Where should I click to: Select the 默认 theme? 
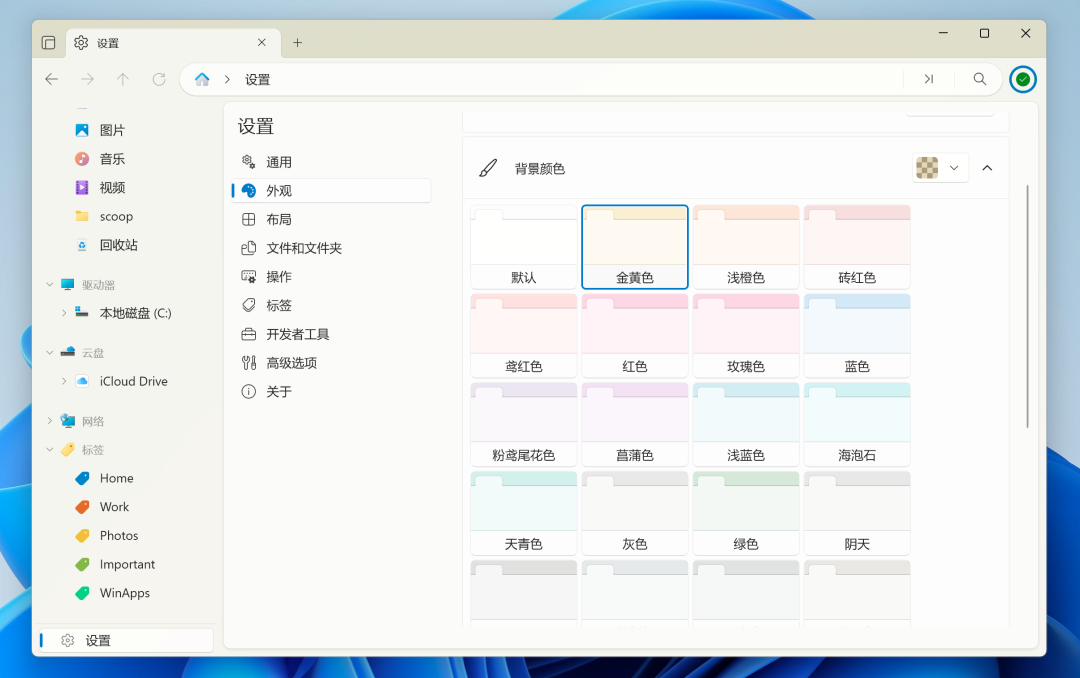[x=523, y=247]
